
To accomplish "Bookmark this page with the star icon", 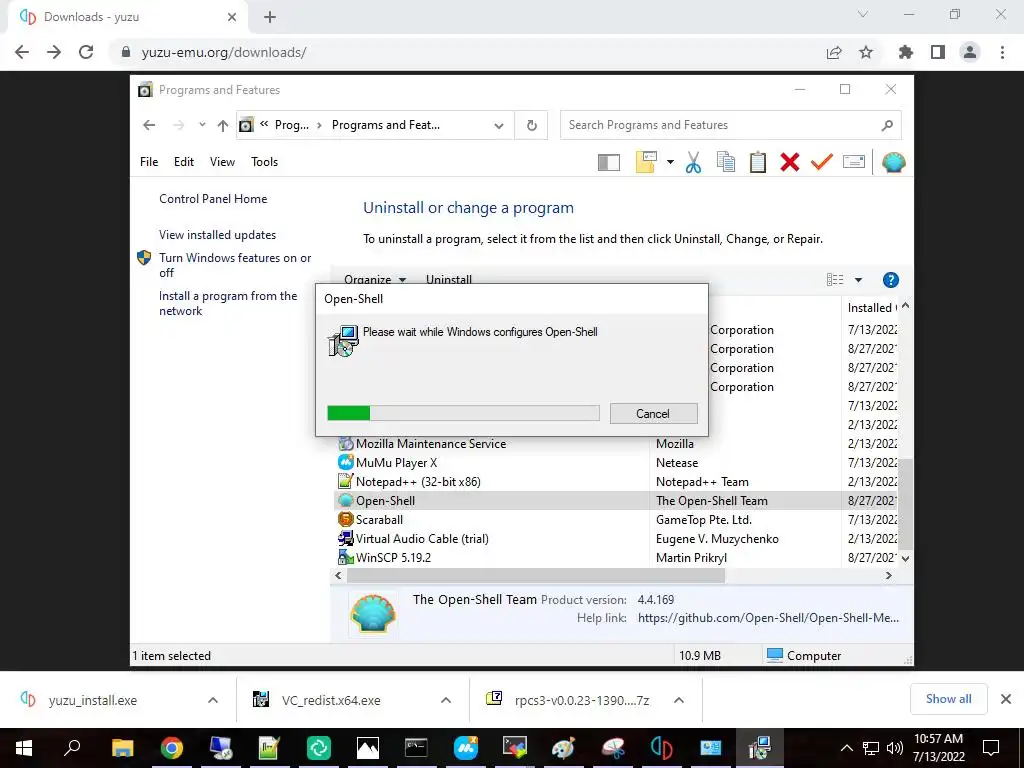I will (x=866, y=52).
